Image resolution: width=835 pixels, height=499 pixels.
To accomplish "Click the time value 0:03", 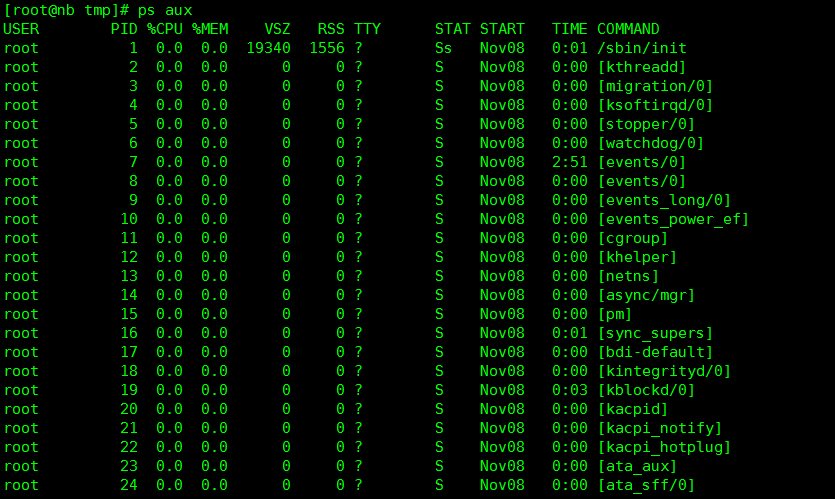I will (x=570, y=390).
